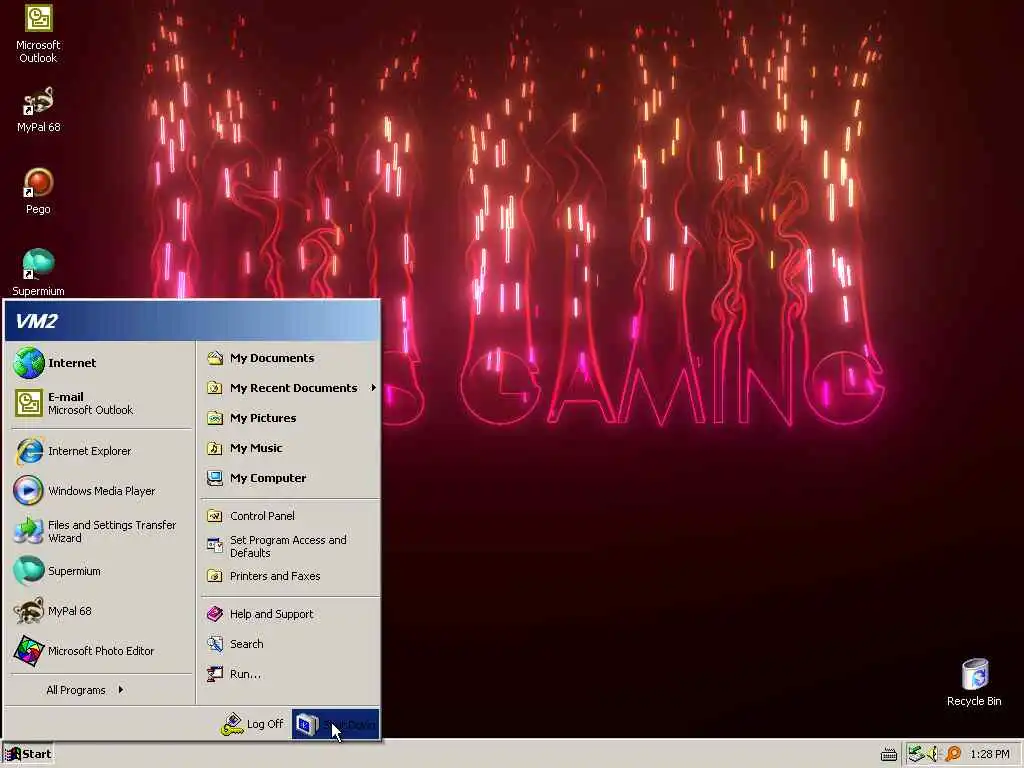The width and height of the screenshot is (1024, 768).
Task: Open MyPal 68 desktop shortcut
Action: (x=38, y=109)
